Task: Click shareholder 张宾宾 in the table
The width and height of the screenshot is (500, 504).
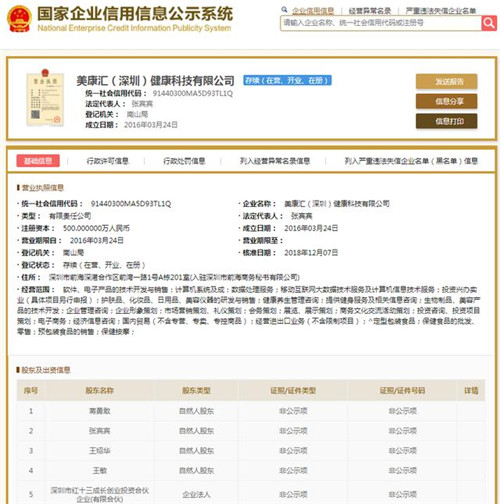Action: coord(99,431)
